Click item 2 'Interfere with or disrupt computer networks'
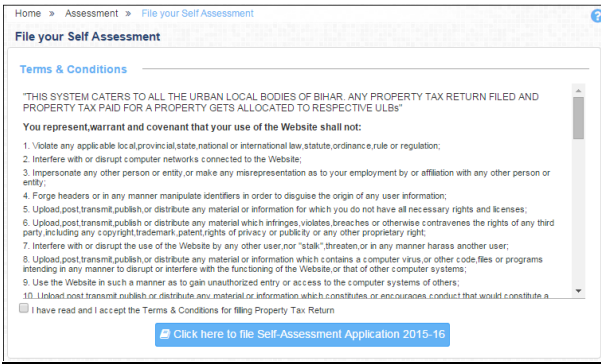601x364 pixels. [x=162, y=159]
